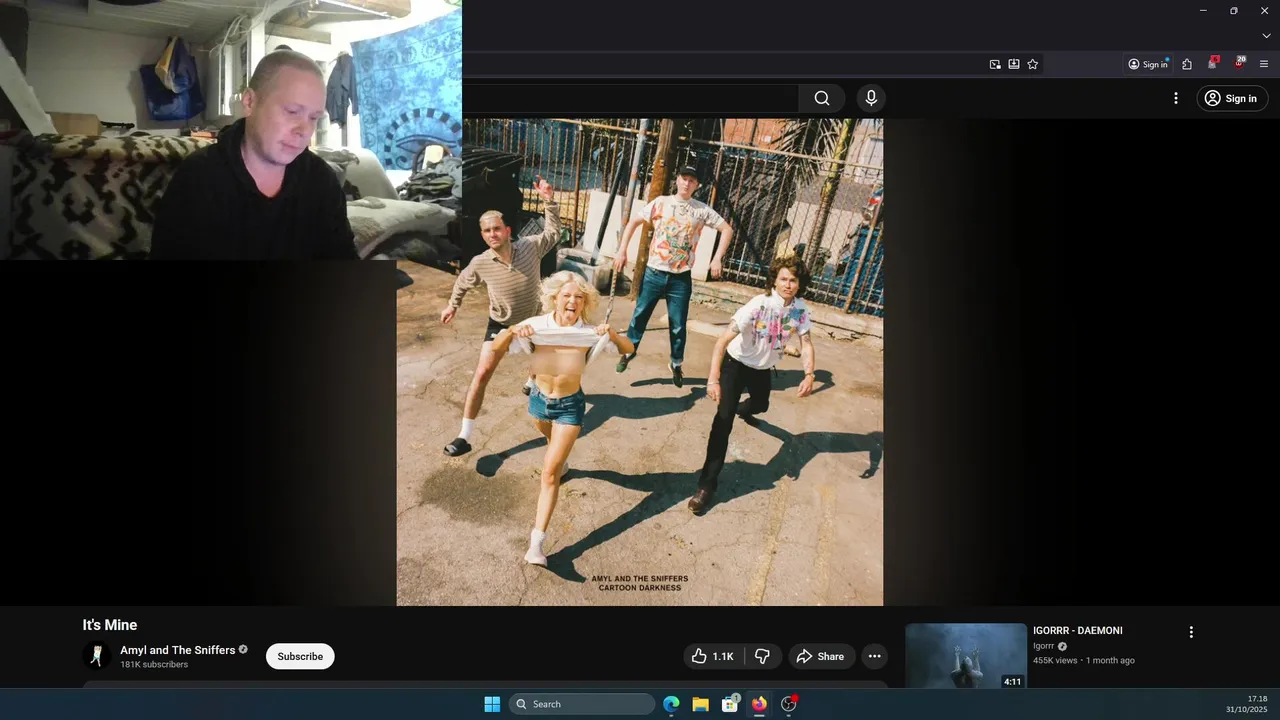Image resolution: width=1280 pixels, height=720 pixels.
Task: Dislike the video with thumbs down
Action: 762,656
